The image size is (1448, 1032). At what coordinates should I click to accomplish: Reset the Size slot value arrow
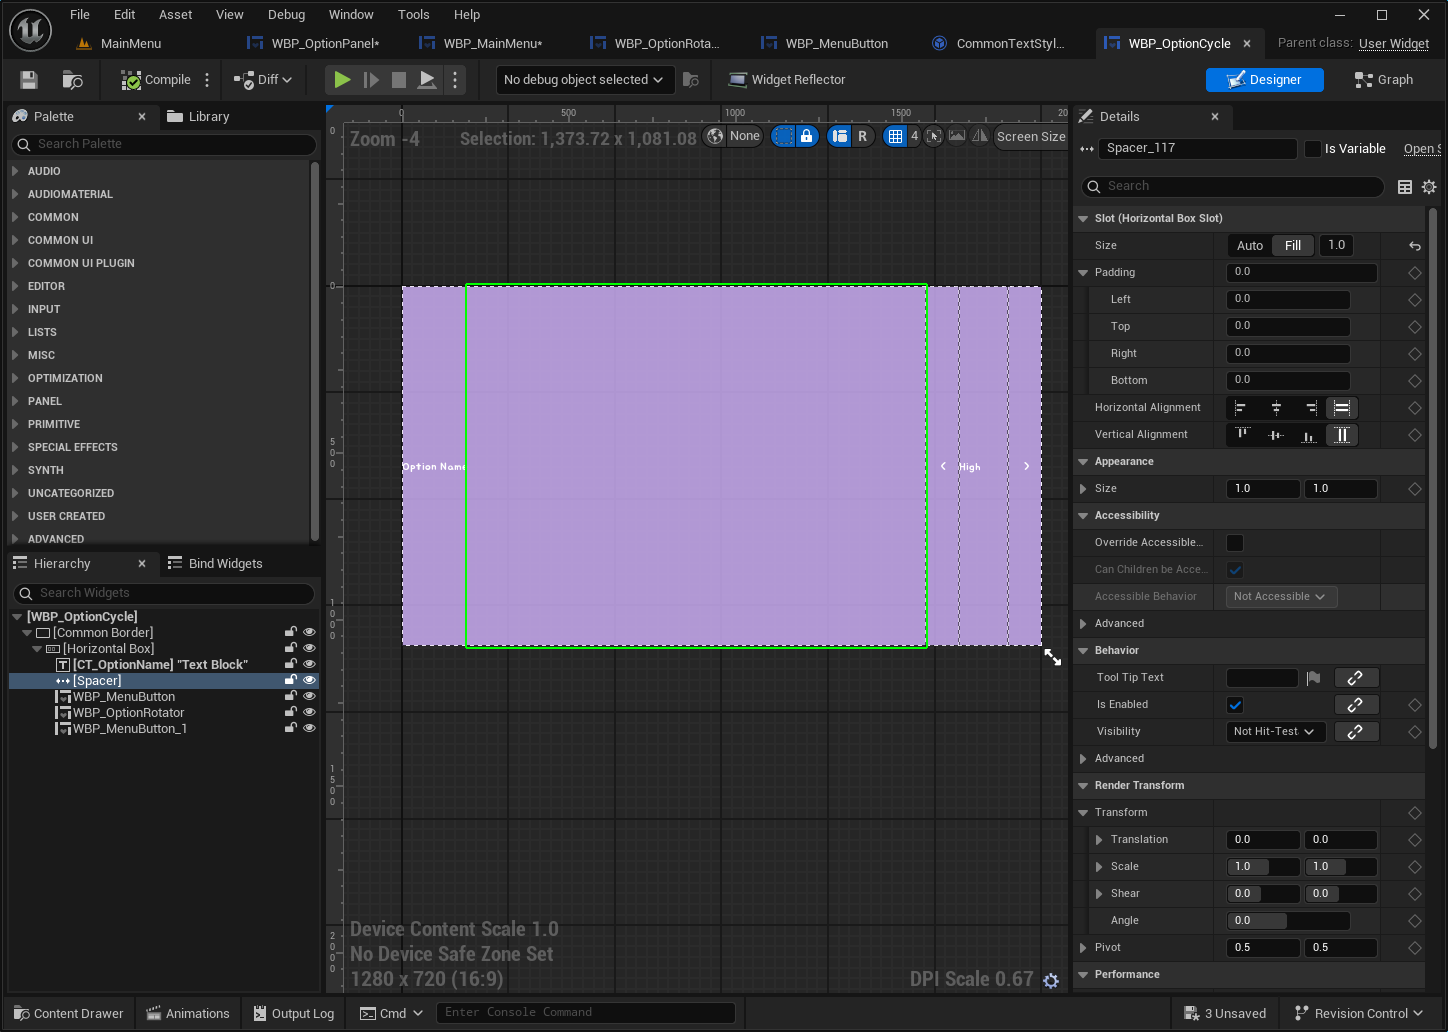[1414, 246]
